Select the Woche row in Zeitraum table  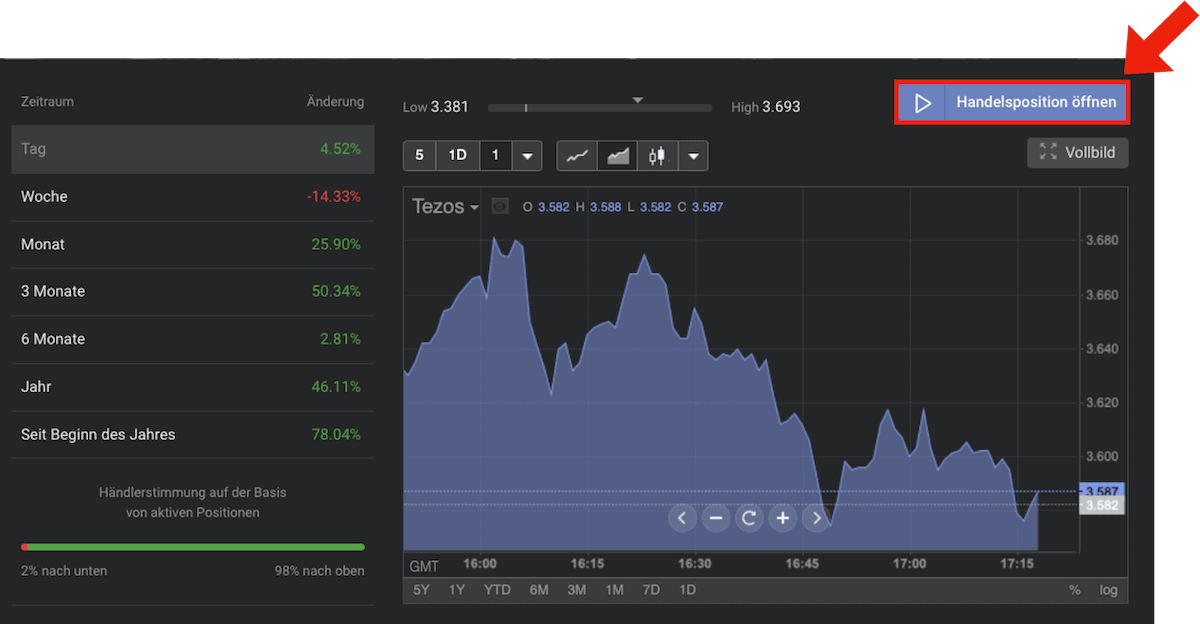(192, 197)
